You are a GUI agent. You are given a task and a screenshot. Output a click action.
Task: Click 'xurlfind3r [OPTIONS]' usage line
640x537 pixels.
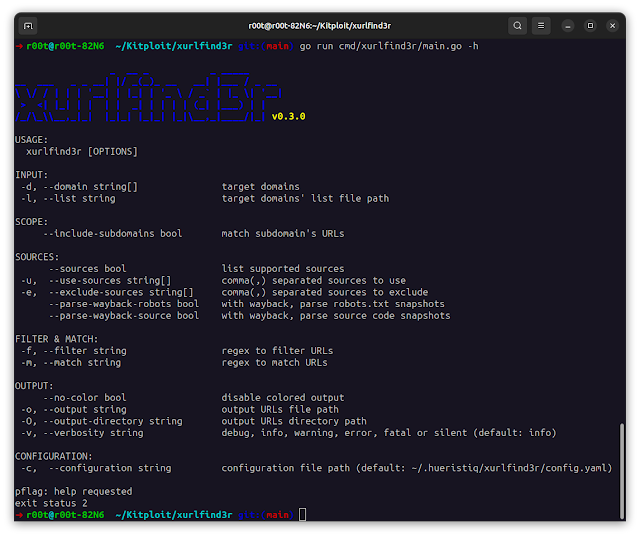coord(82,152)
